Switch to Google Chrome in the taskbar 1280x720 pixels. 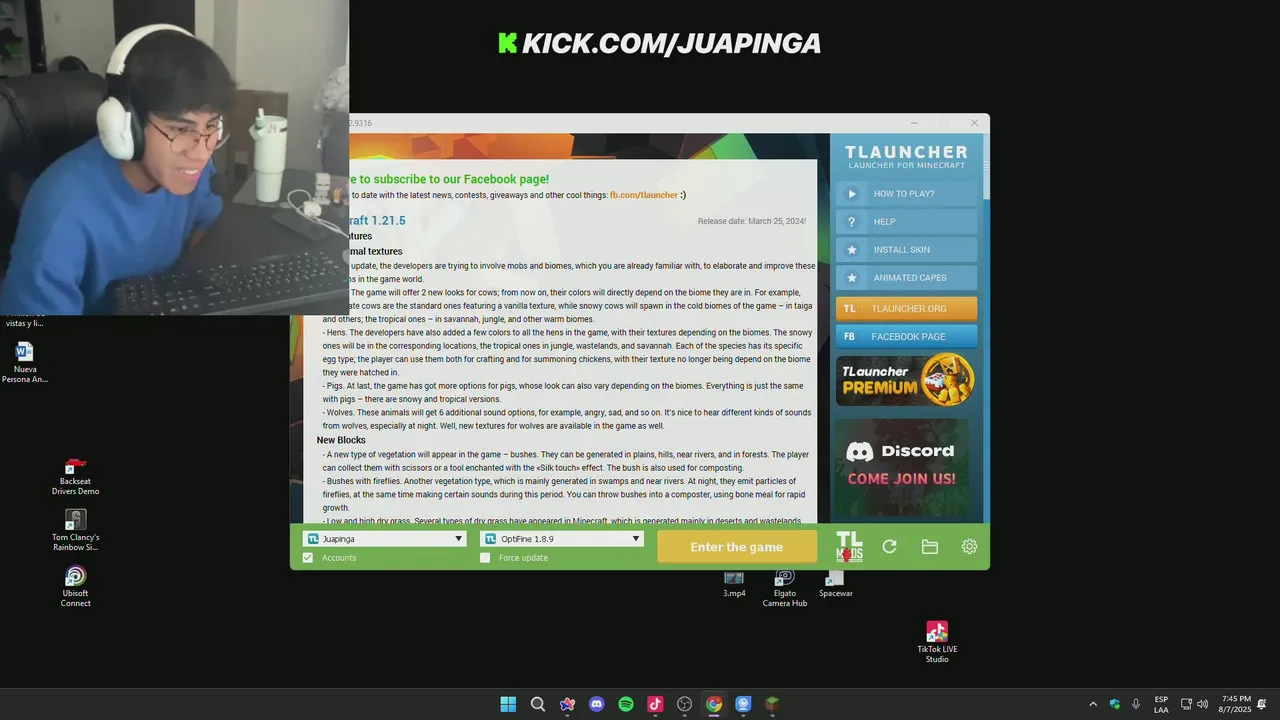pos(714,704)
